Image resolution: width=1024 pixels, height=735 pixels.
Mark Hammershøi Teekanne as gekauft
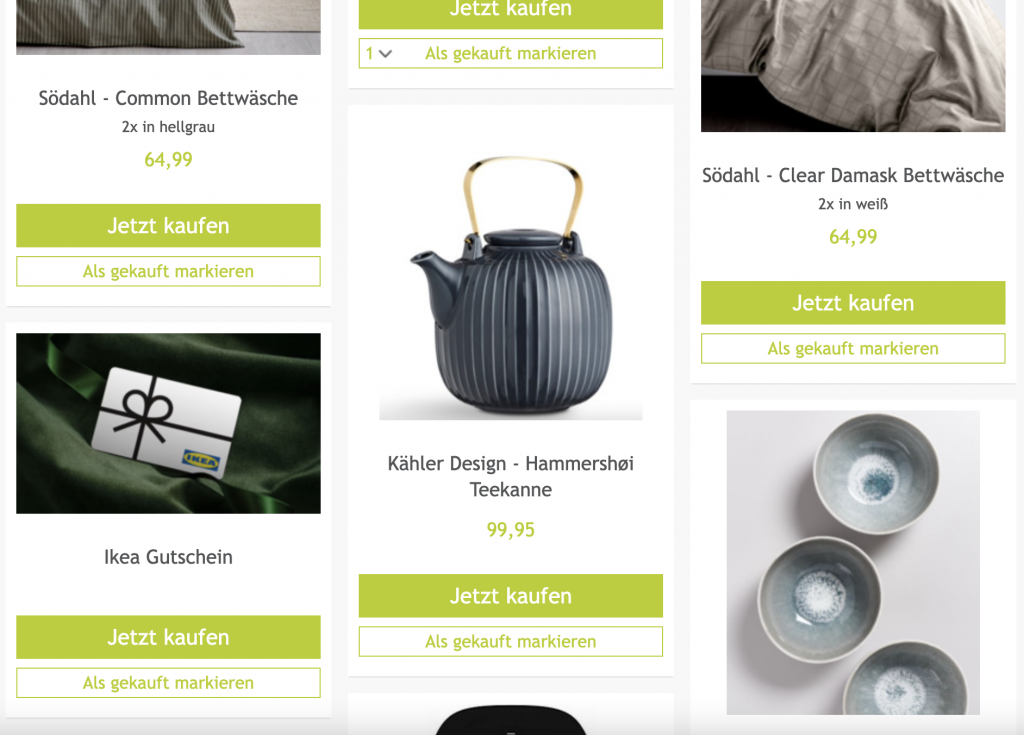511,642
